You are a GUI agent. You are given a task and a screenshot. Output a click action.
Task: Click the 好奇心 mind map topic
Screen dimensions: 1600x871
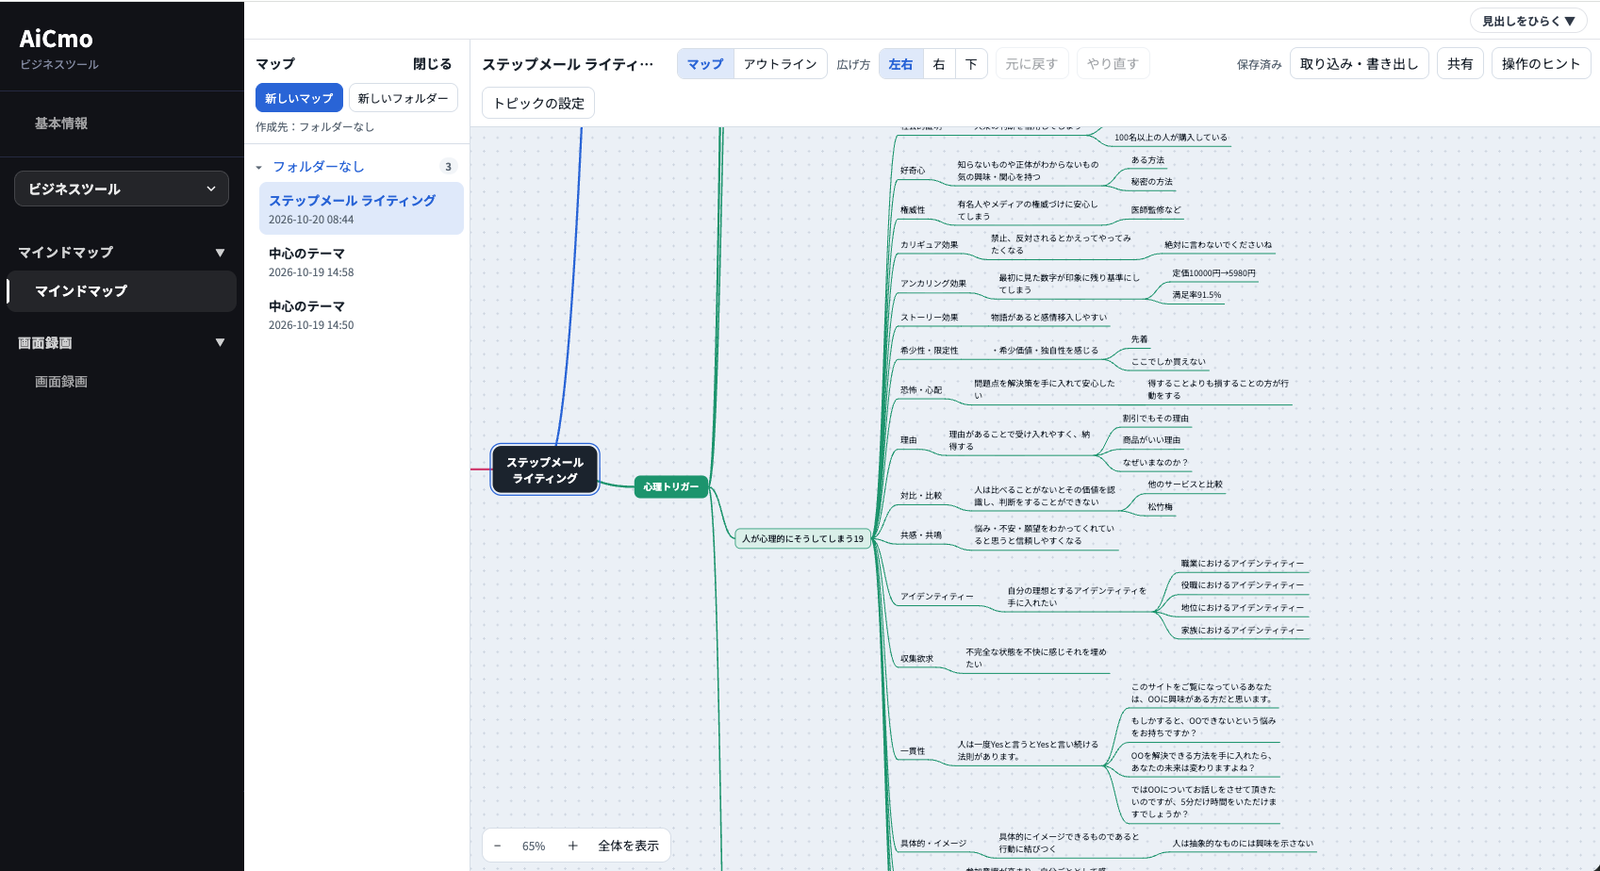pos(912,171)
